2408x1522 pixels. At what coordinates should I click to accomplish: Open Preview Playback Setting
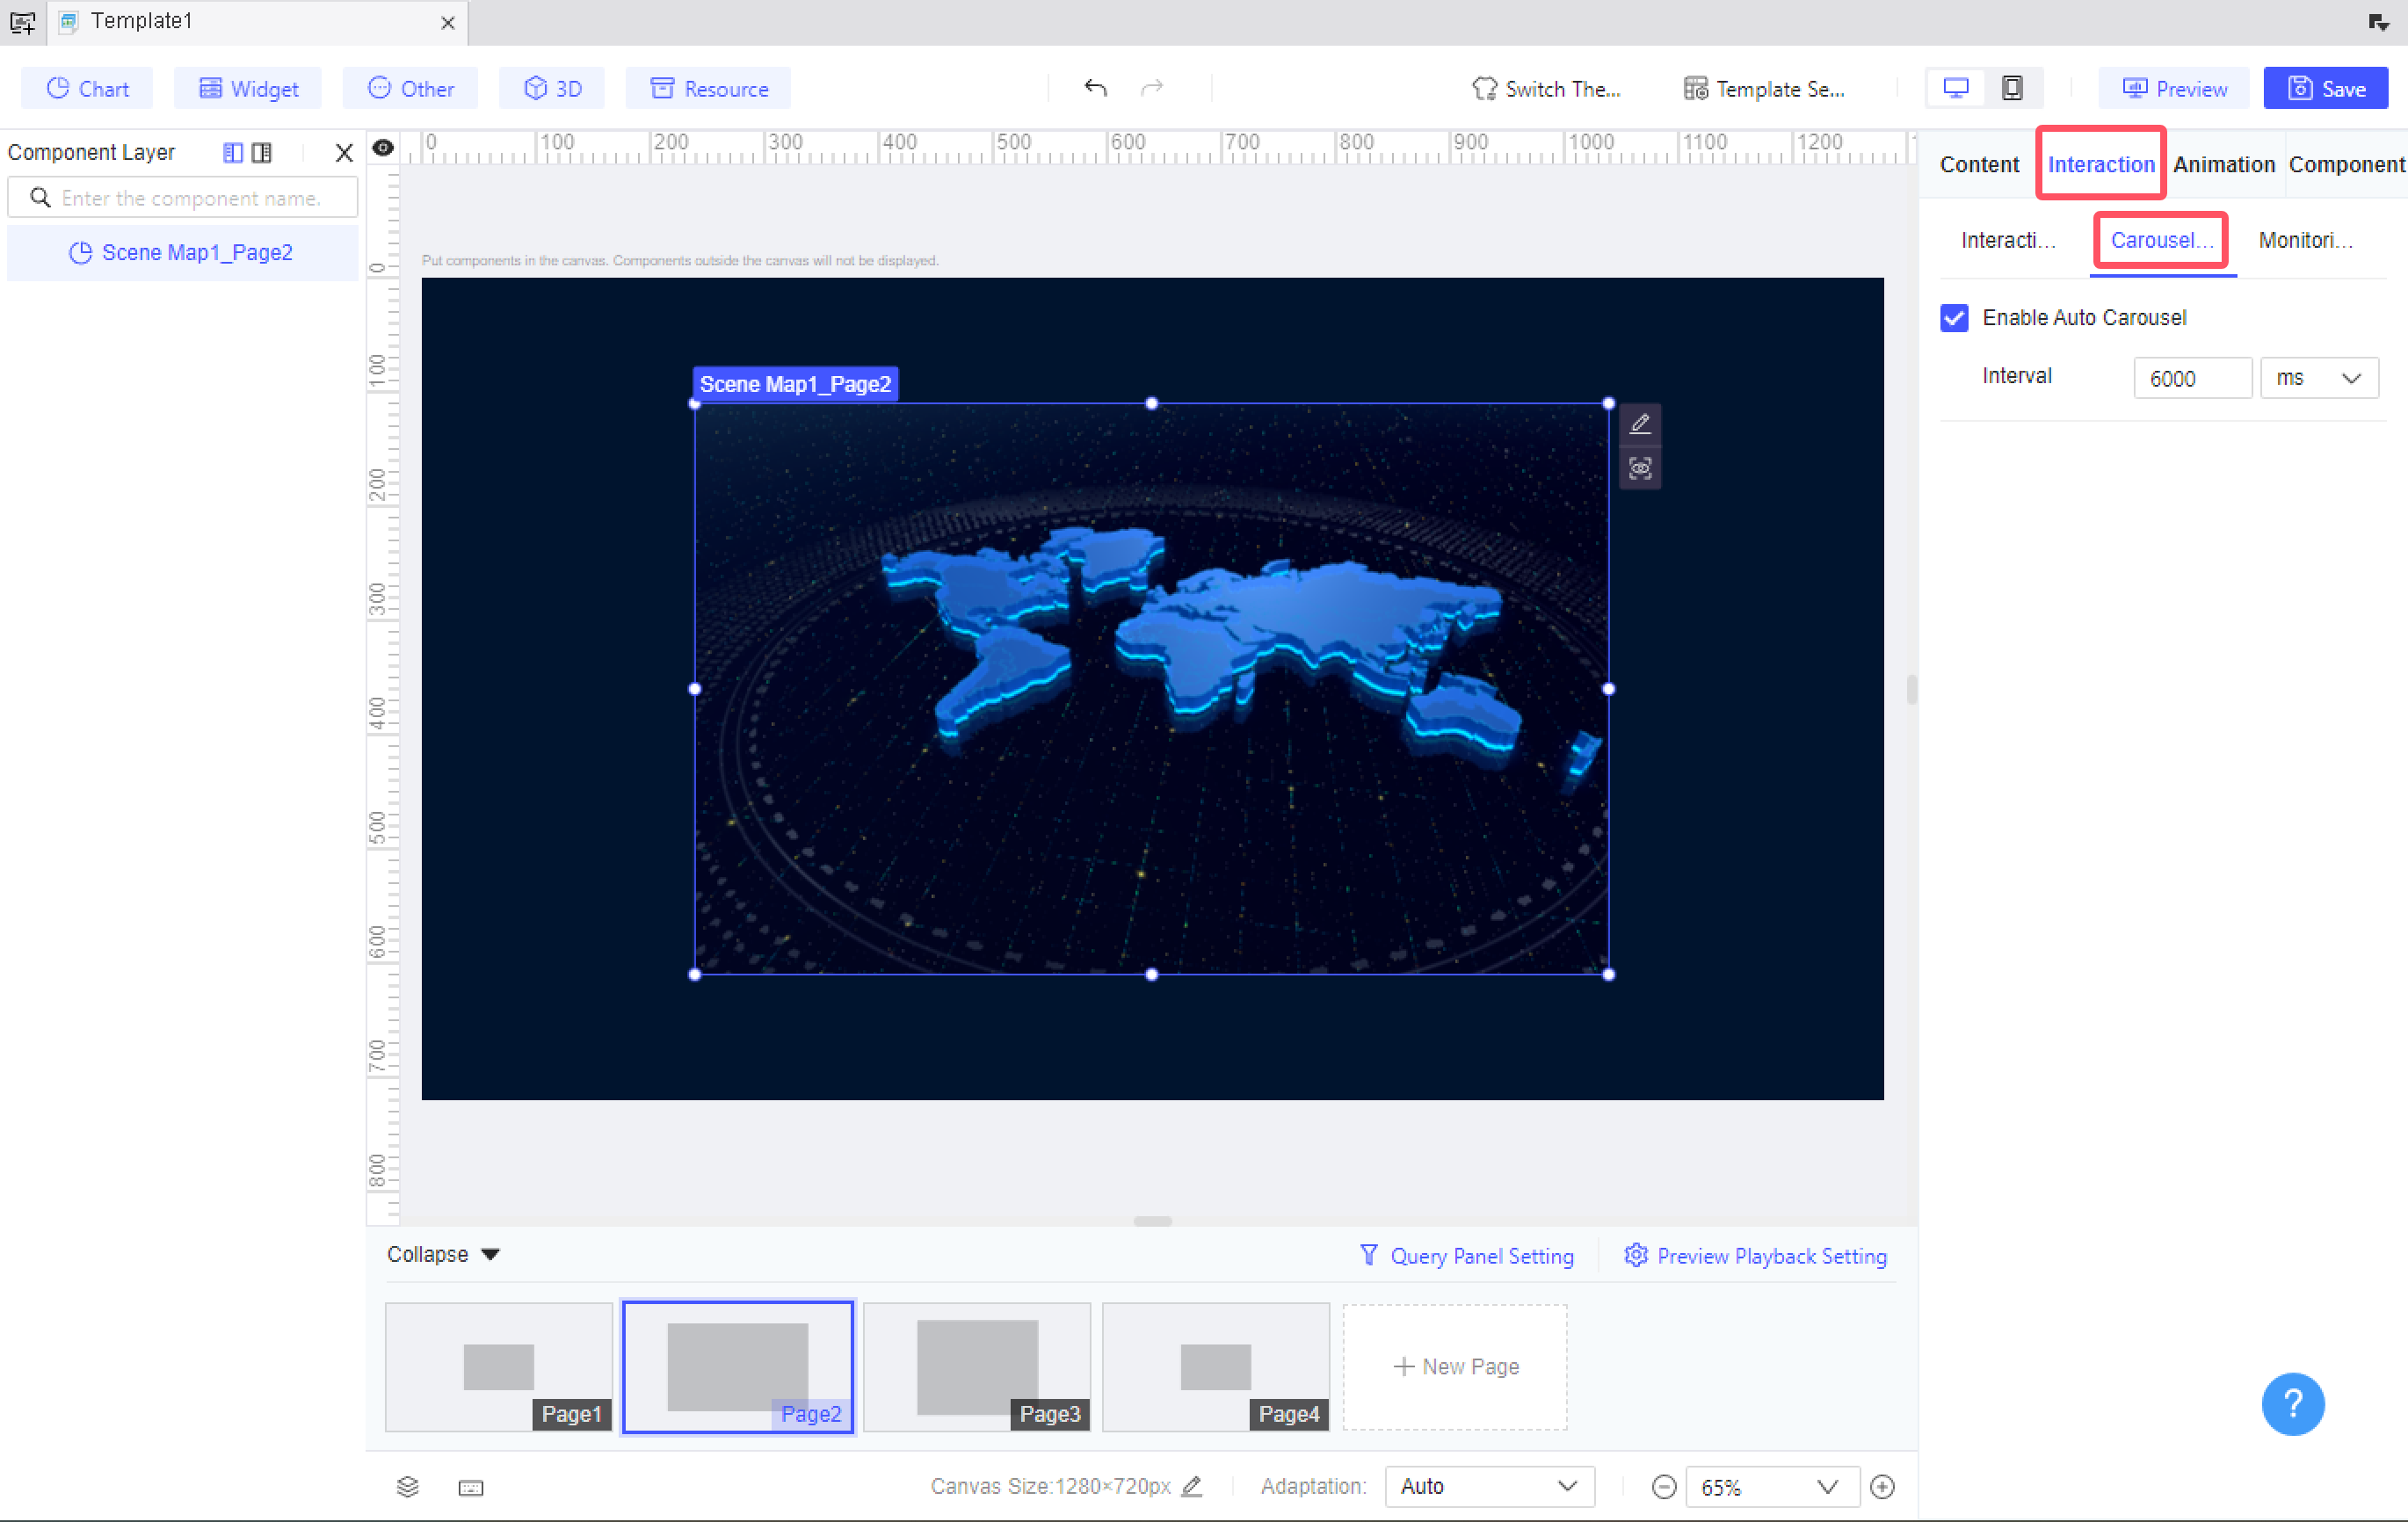point(1756,1256)
